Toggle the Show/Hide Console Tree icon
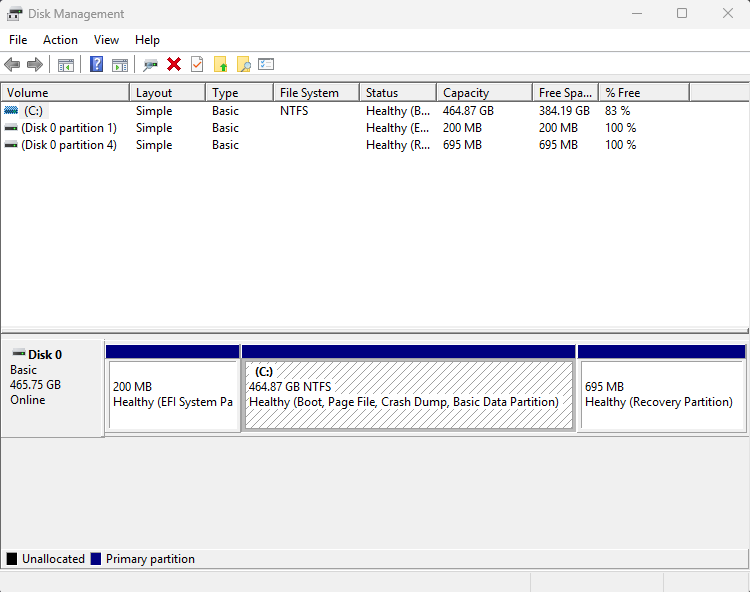Viewport: 750px width, 592px height. (x=66, y=65)
